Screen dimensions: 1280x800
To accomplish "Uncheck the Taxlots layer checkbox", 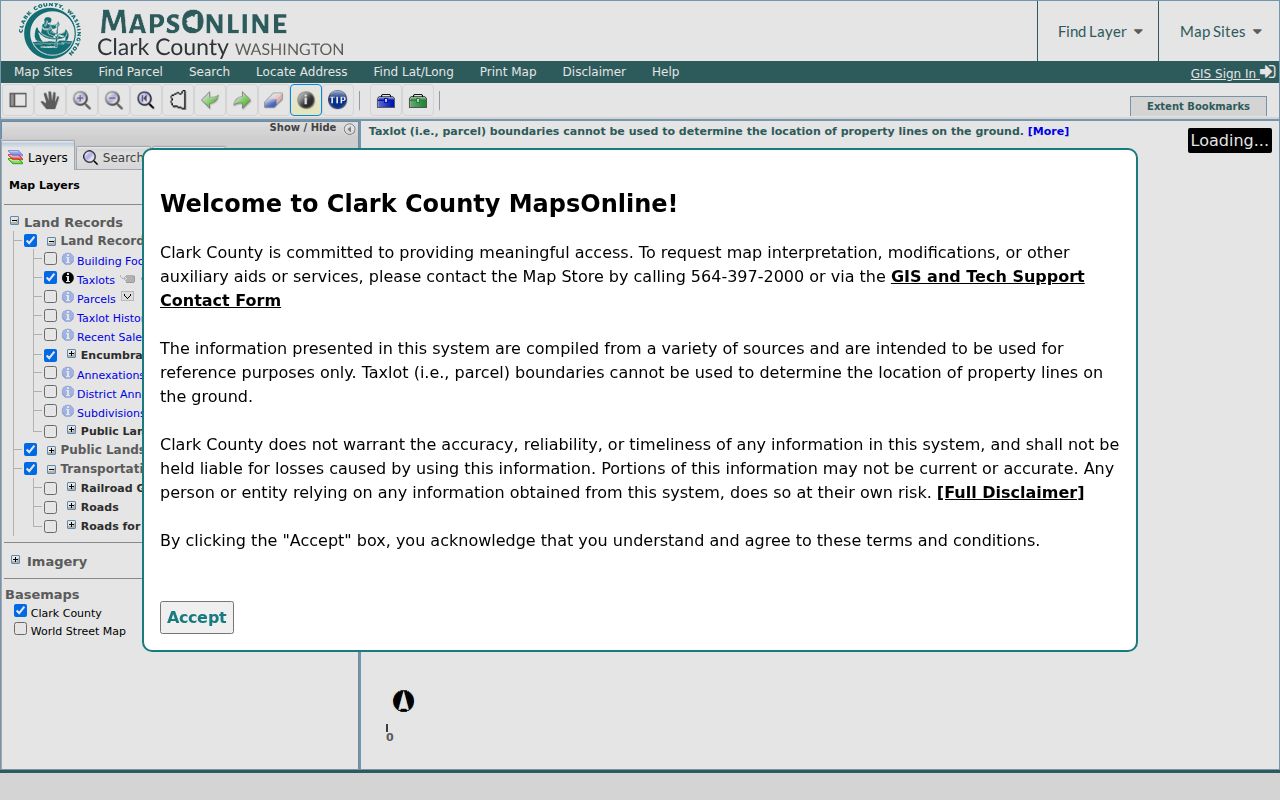I will pyautogui.click(x=50, y=278).
